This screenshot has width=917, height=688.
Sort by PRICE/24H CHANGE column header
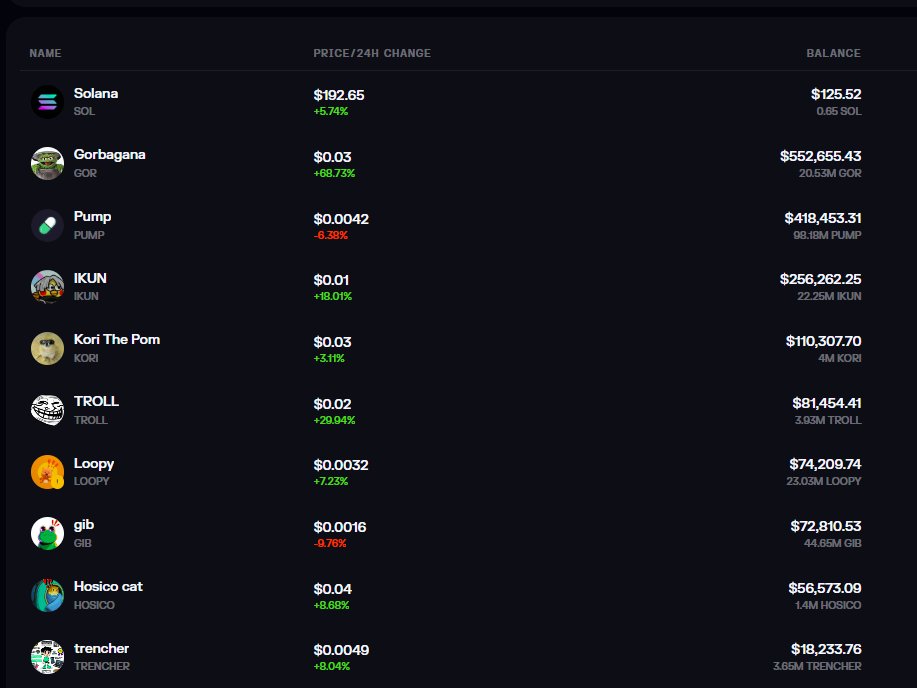372,53
